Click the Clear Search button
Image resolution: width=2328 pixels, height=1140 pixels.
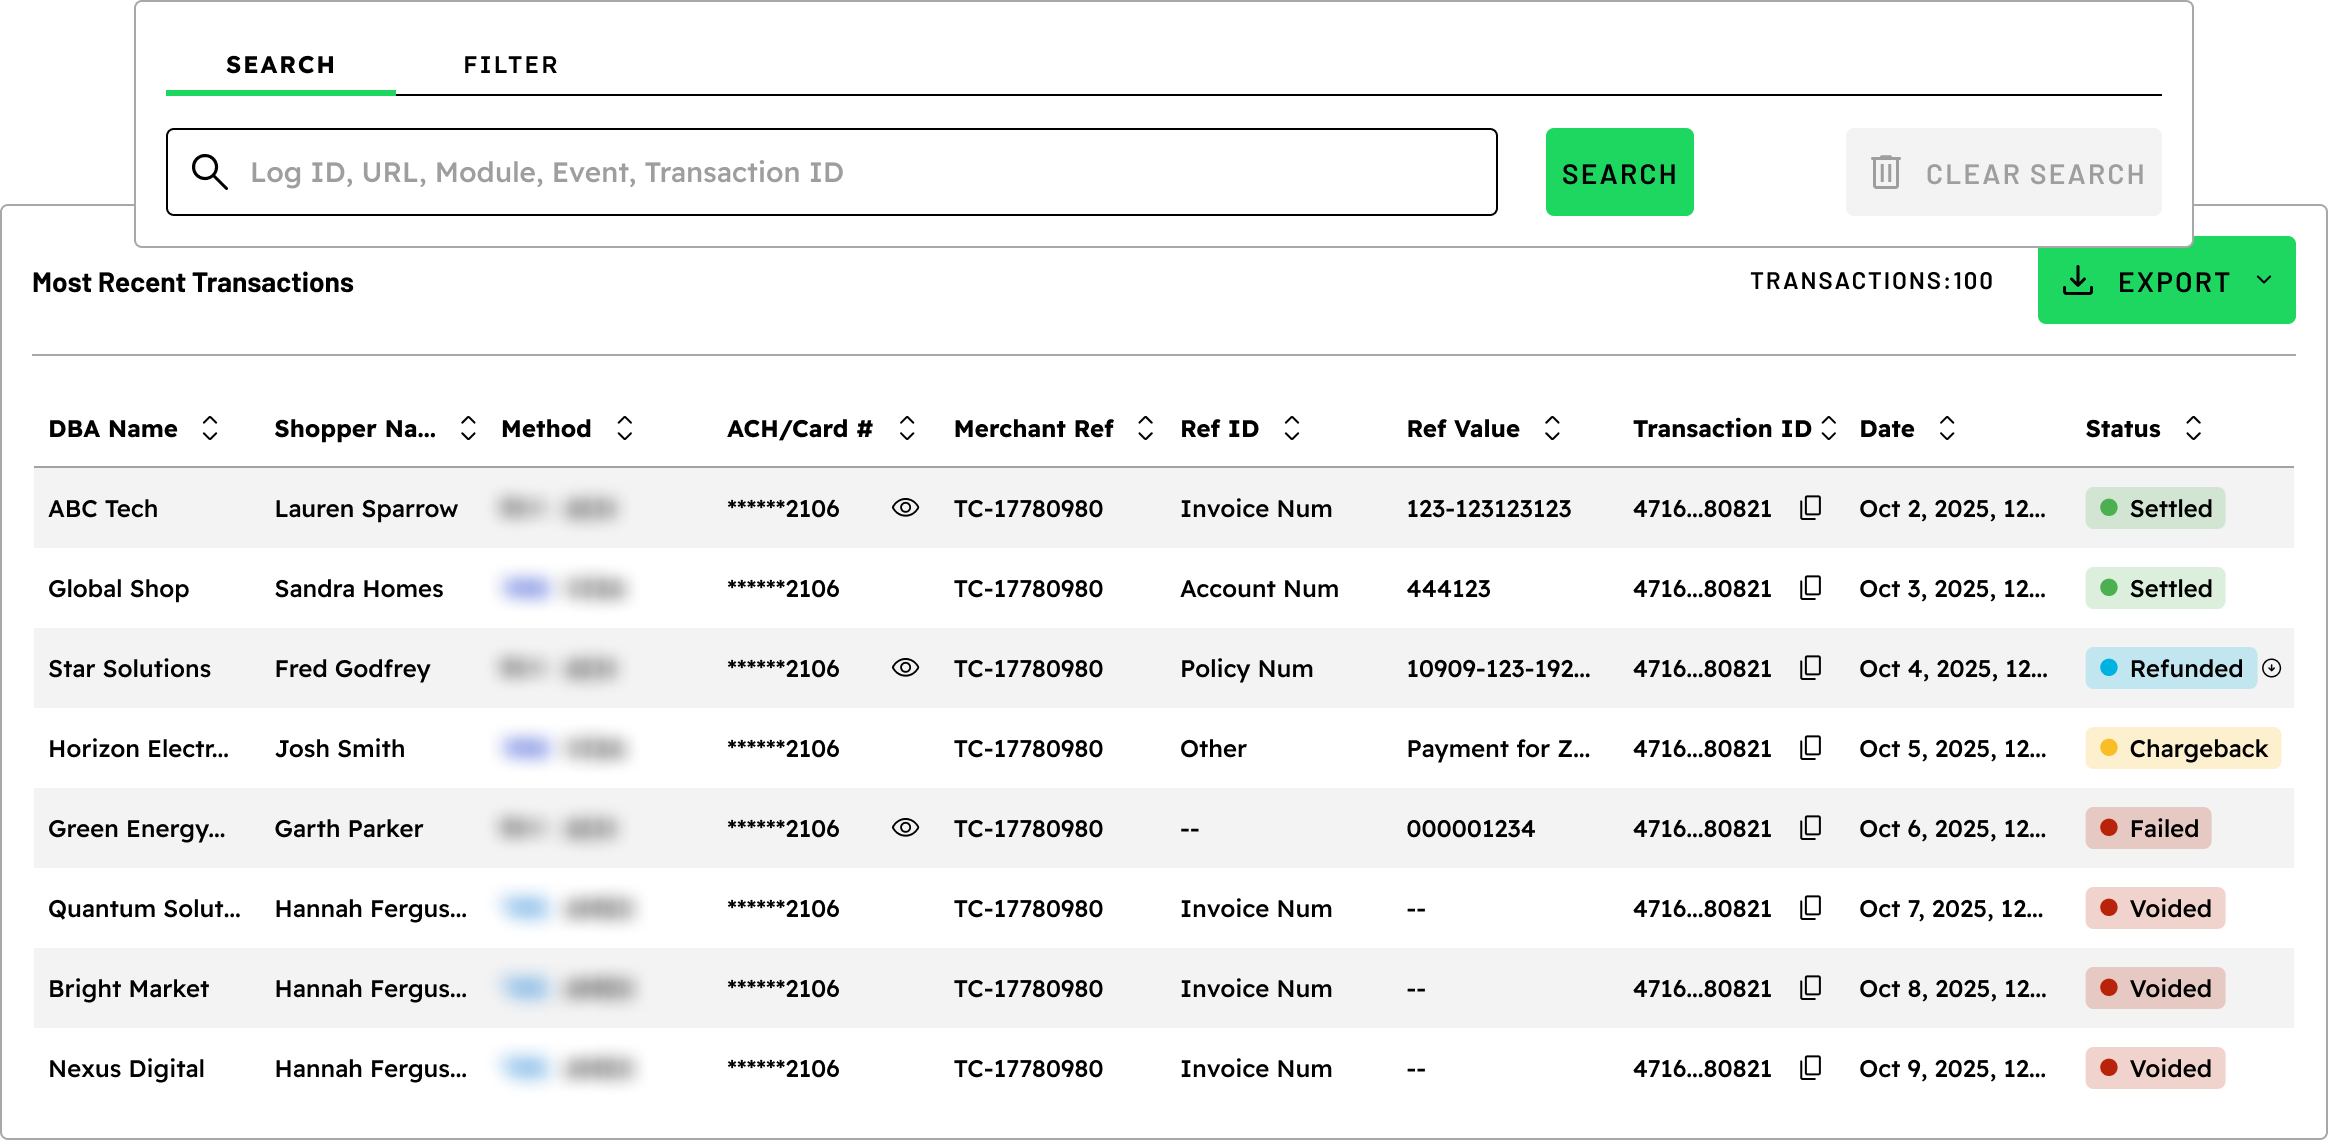pyautogui.click(x=2003, y=172)
